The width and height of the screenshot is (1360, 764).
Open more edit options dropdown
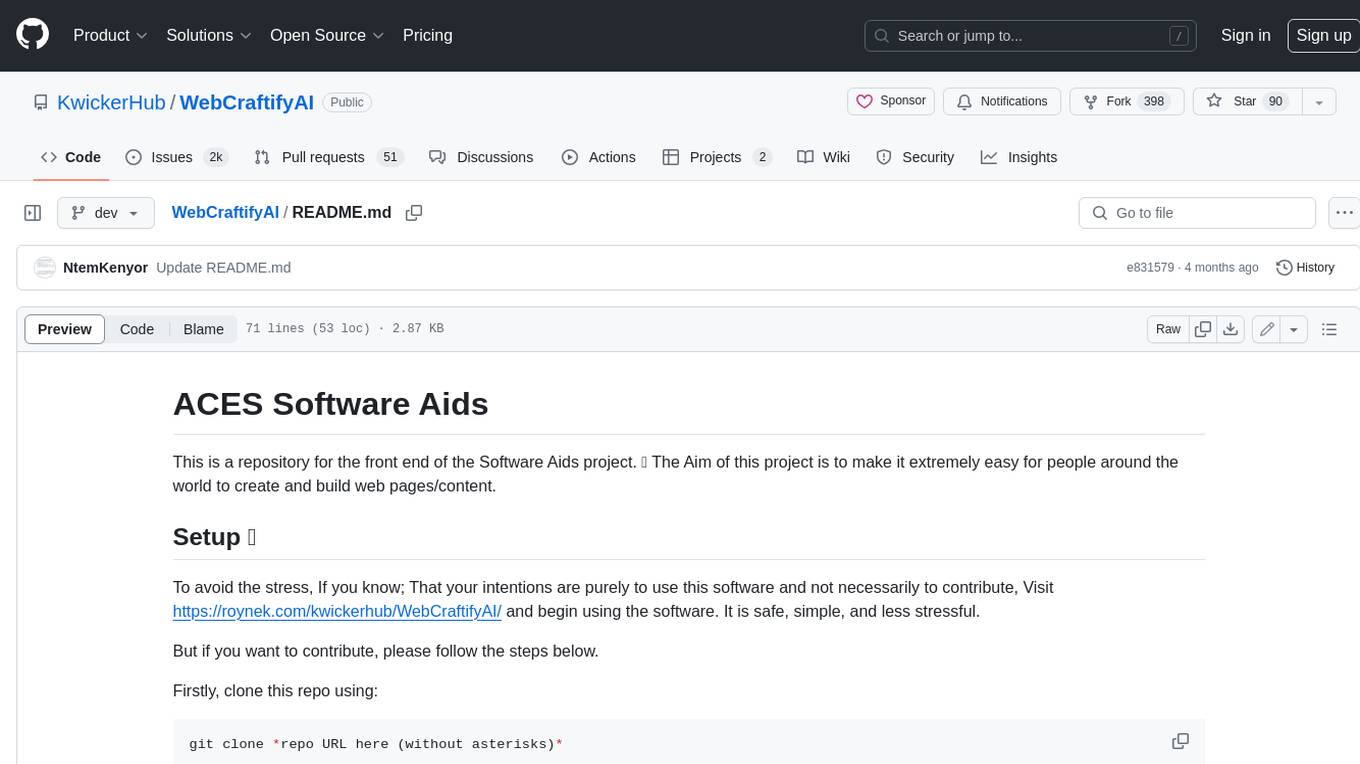pos(1294,329)
